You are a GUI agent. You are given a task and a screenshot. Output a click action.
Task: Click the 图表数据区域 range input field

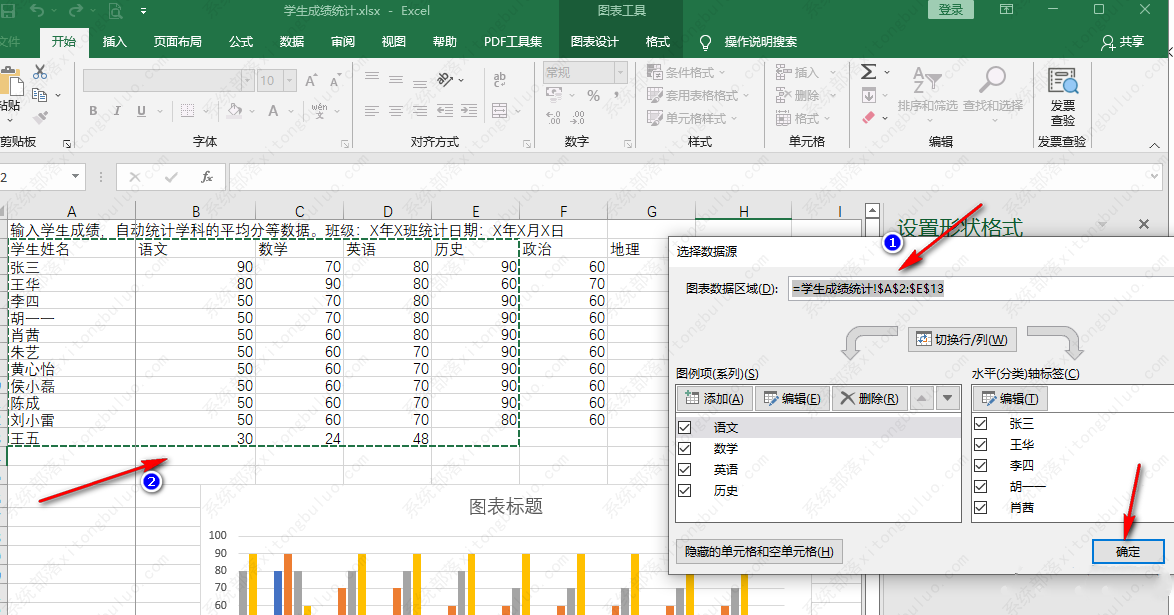point(981,288)
